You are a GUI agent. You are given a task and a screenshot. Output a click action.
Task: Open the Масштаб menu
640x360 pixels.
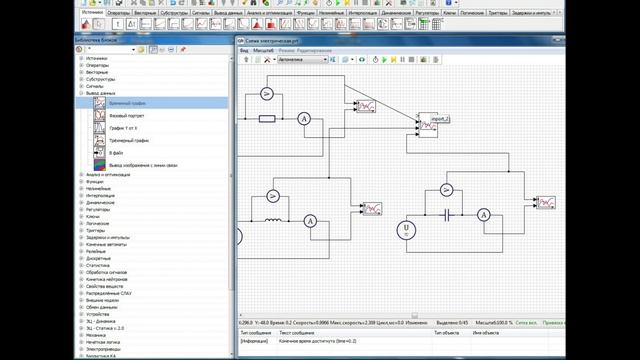click(x=263, y=51)
